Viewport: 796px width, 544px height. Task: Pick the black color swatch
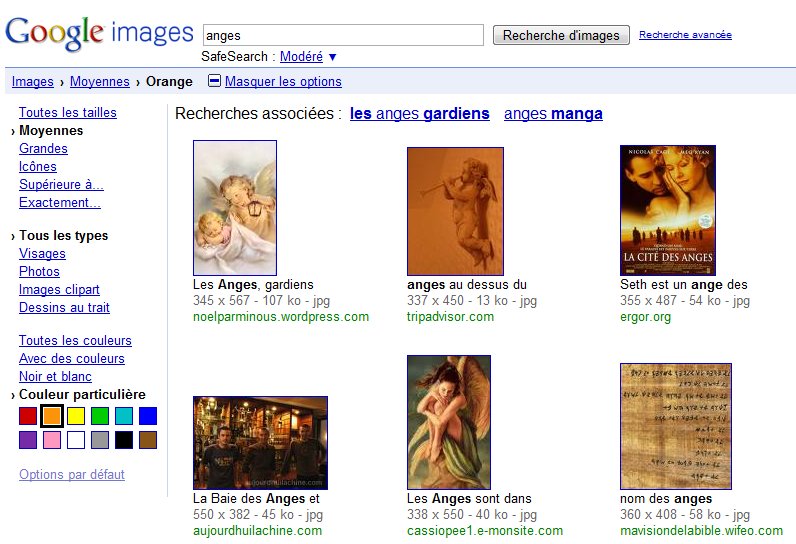[124, 439]
